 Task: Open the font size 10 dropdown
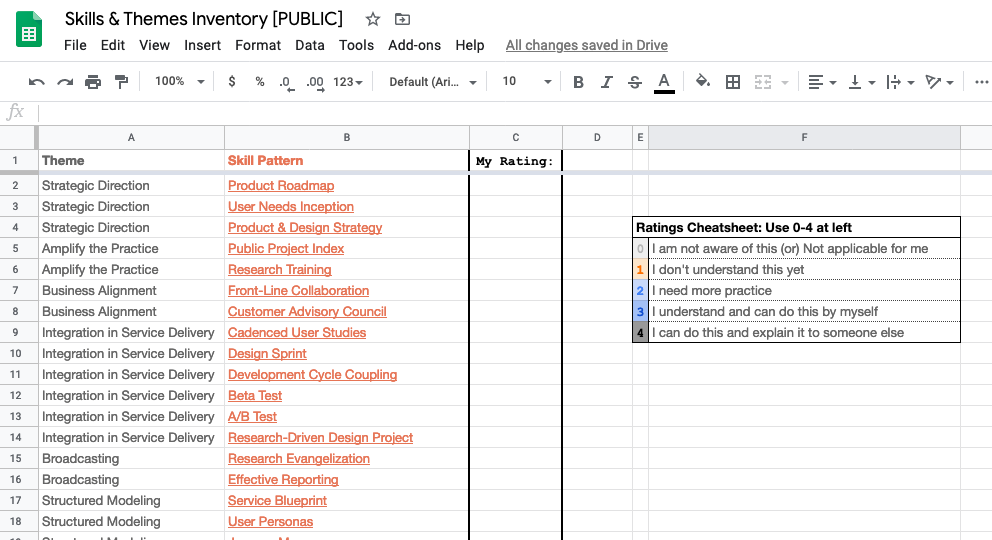point(526,82)
